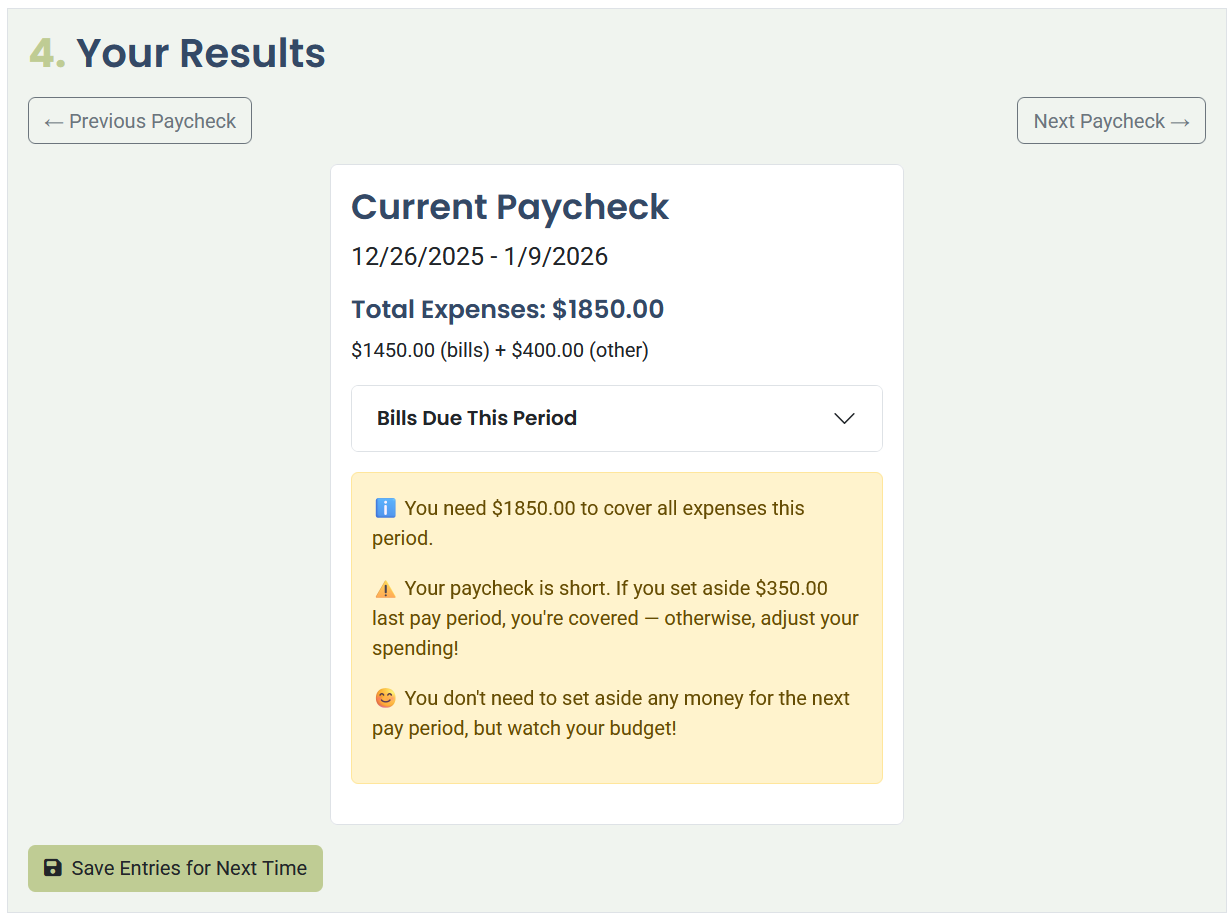
Task: Click the right arrow on Next Paycheck
Action: click(x=1178, y=120)
